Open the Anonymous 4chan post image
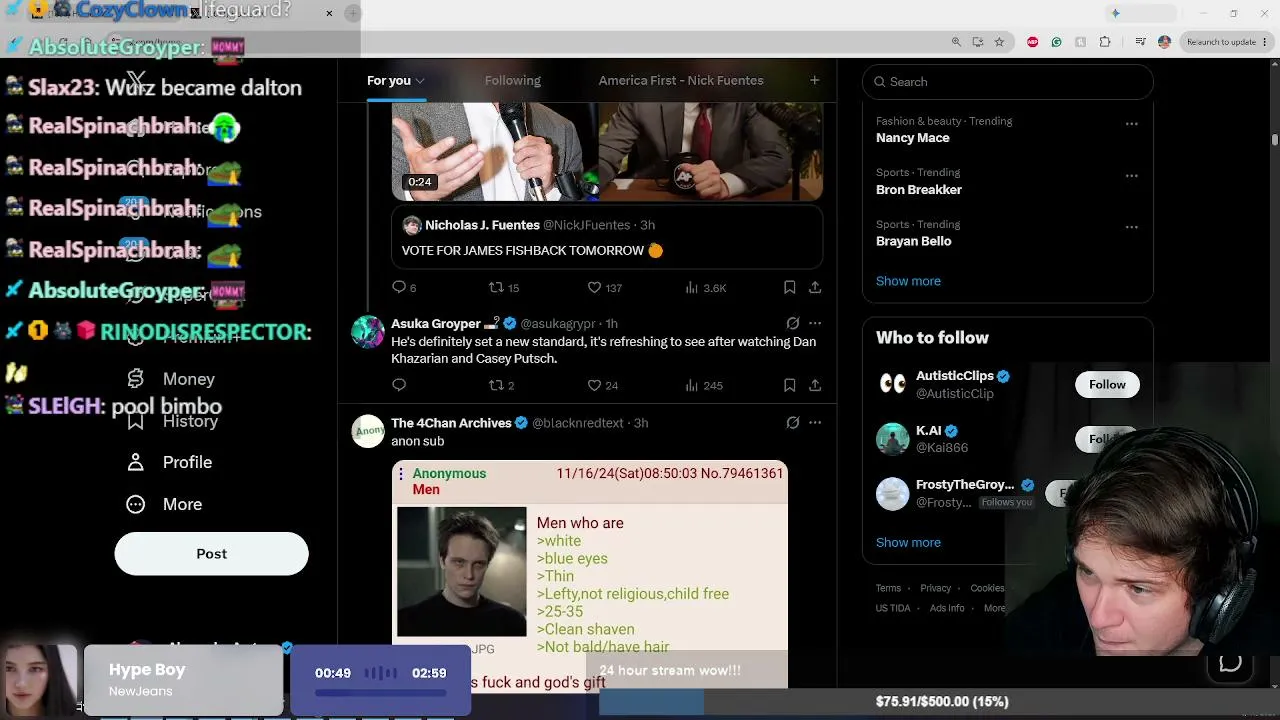The image size is (1280, 720). tap(461, 572)
